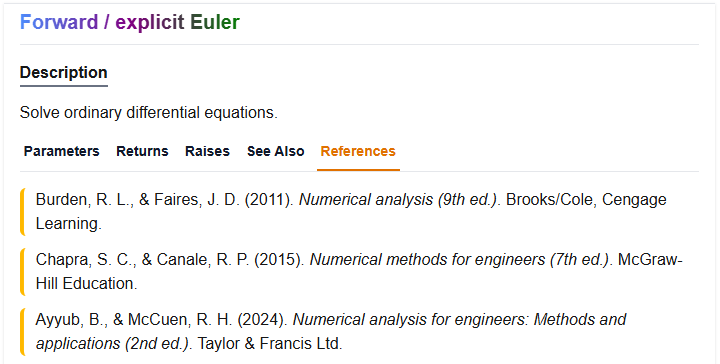The height and width of the screenshot is (364, 720).
Task: Select the Burden and Faires reference entry
Action: tap(351, 212)
